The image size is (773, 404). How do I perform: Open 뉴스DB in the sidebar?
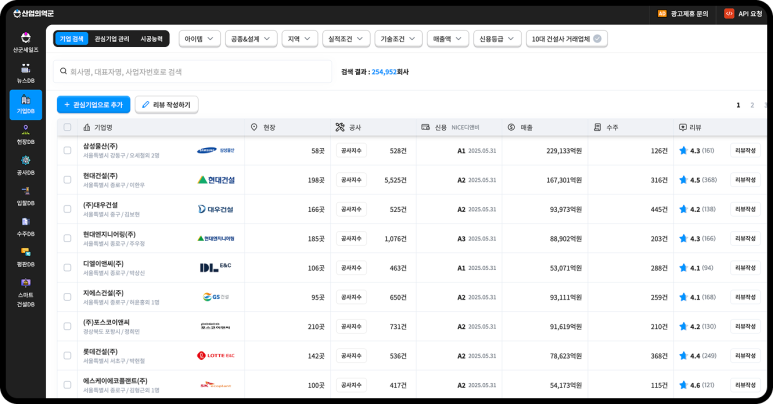(26, 73)
